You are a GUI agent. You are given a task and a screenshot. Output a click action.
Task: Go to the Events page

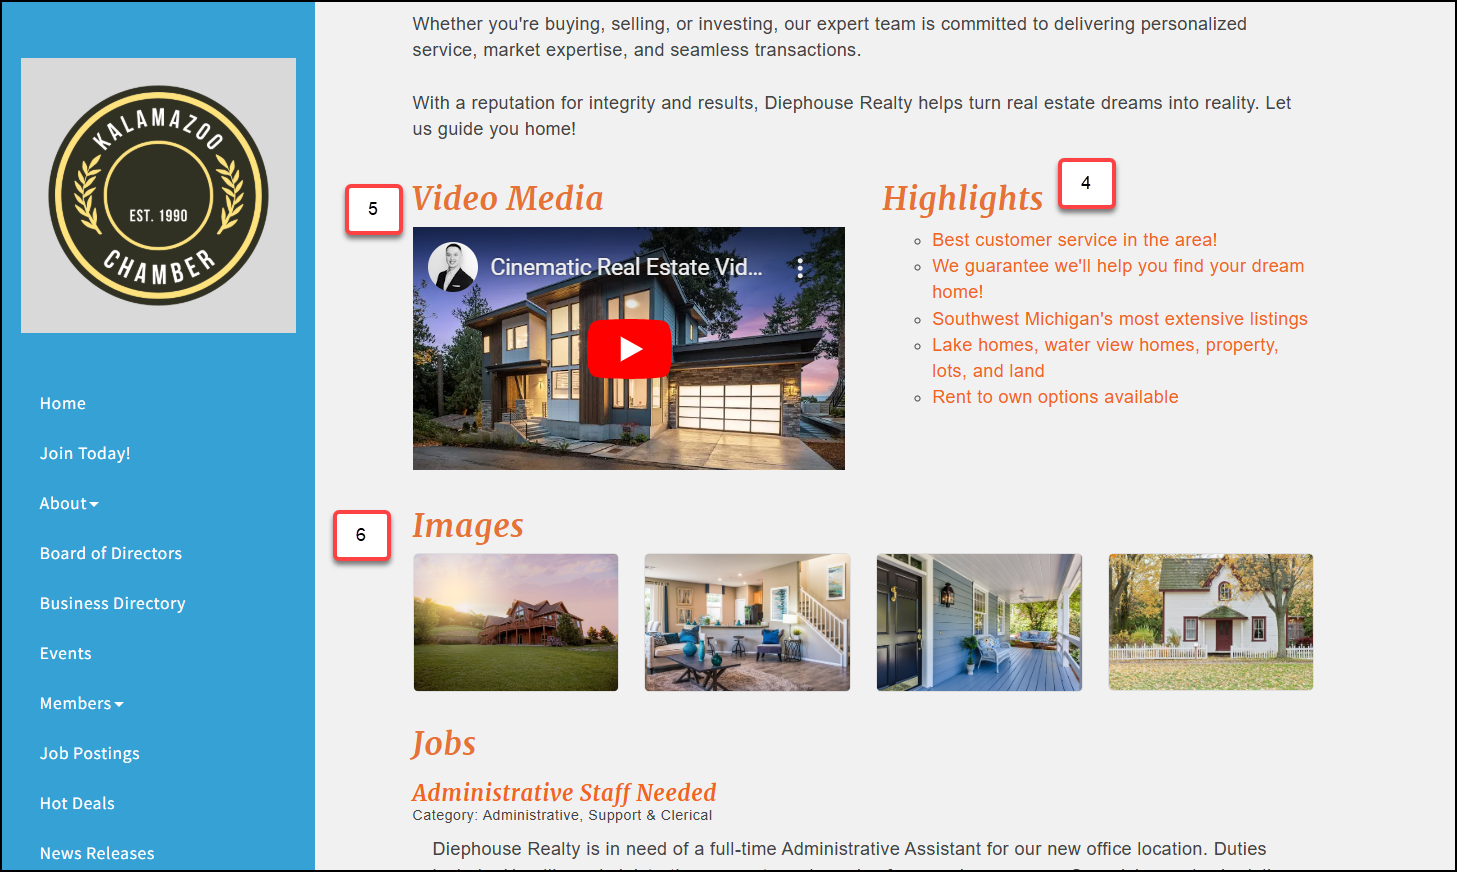(x=66, y=653)
